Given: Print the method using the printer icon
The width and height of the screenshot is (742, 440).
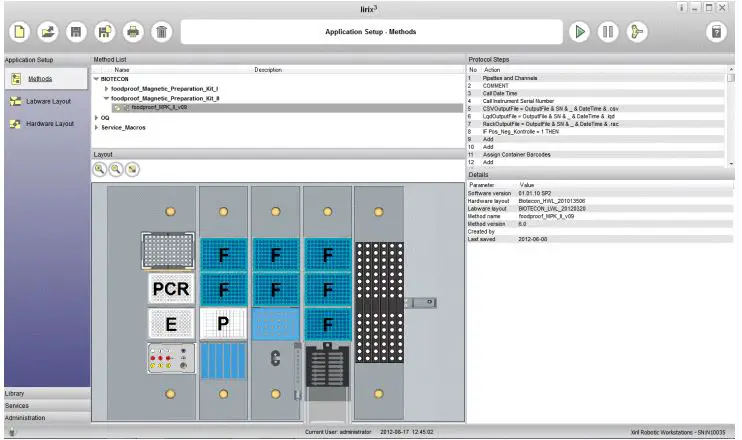Looking at the screenshot, I should (x=133, y=32).
